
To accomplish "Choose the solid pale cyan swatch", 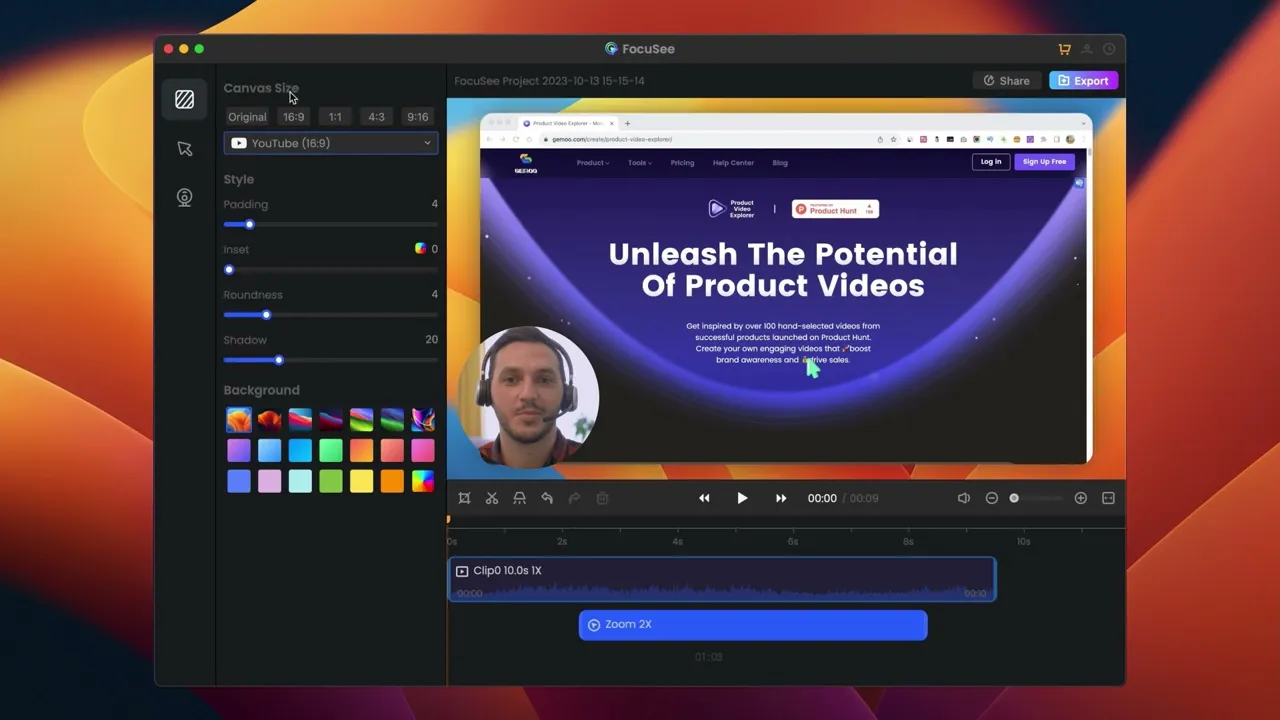I will click(300, 482).
